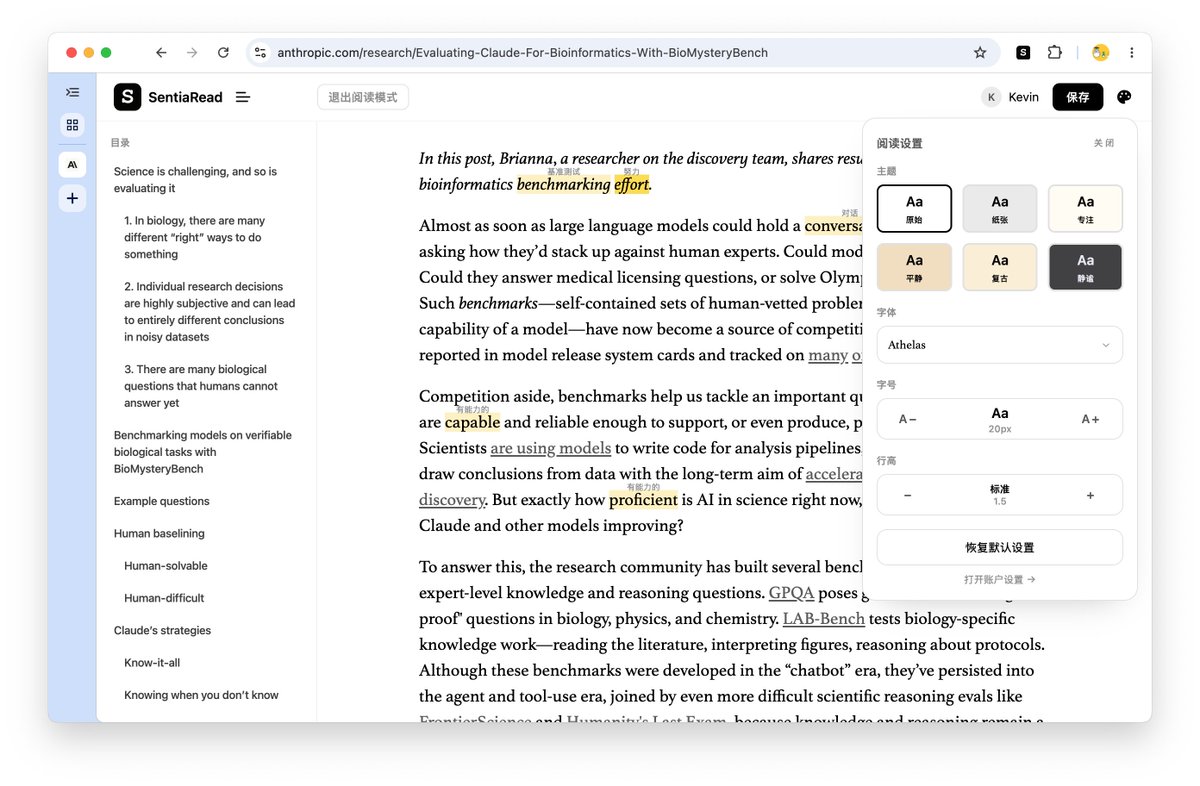Go to 'Human baselining' section

[x=159, y=534]
